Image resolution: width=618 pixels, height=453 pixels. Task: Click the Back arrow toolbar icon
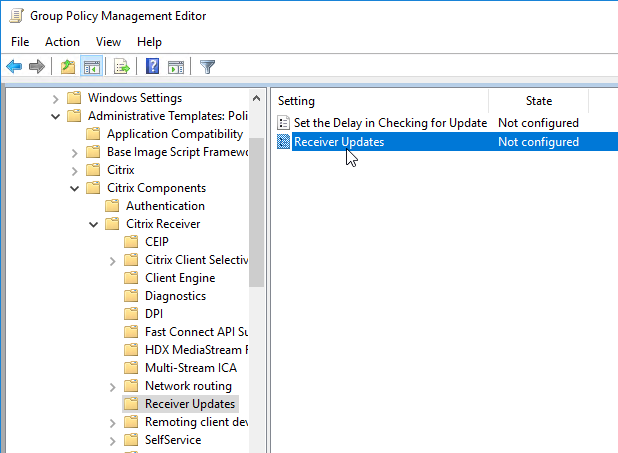pos(14,67)
